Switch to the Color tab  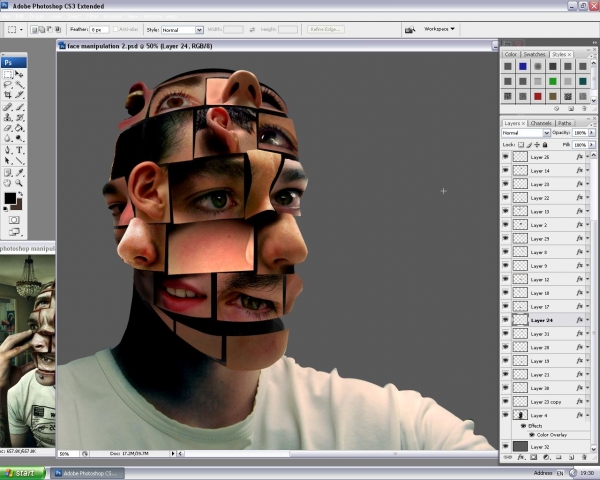[510, 54]
